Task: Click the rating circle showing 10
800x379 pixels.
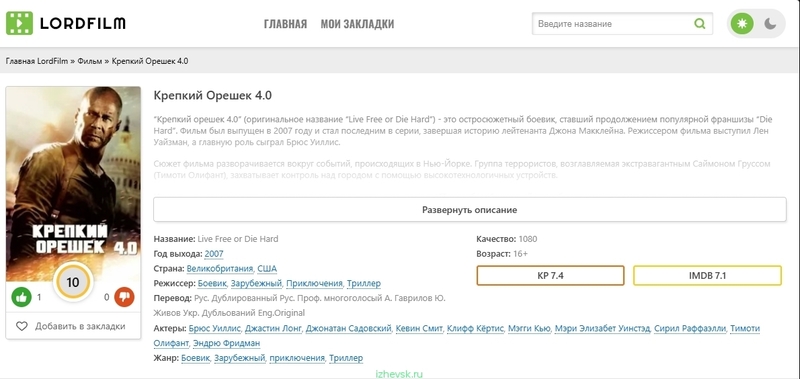Action: click(x=73, y=282)
